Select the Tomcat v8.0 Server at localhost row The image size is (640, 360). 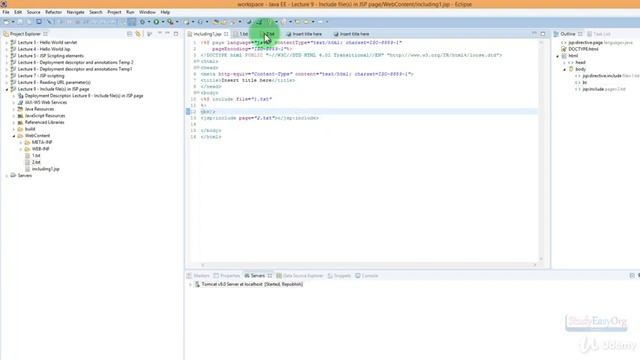[x=252, y=284]
